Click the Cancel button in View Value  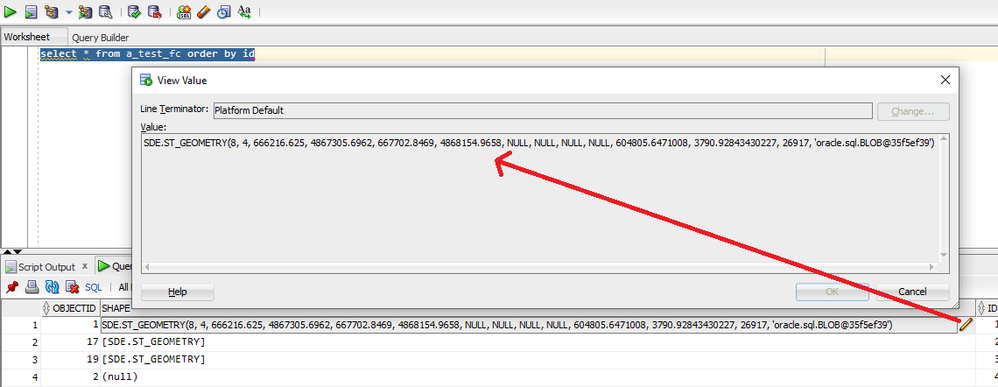(913, 292)
